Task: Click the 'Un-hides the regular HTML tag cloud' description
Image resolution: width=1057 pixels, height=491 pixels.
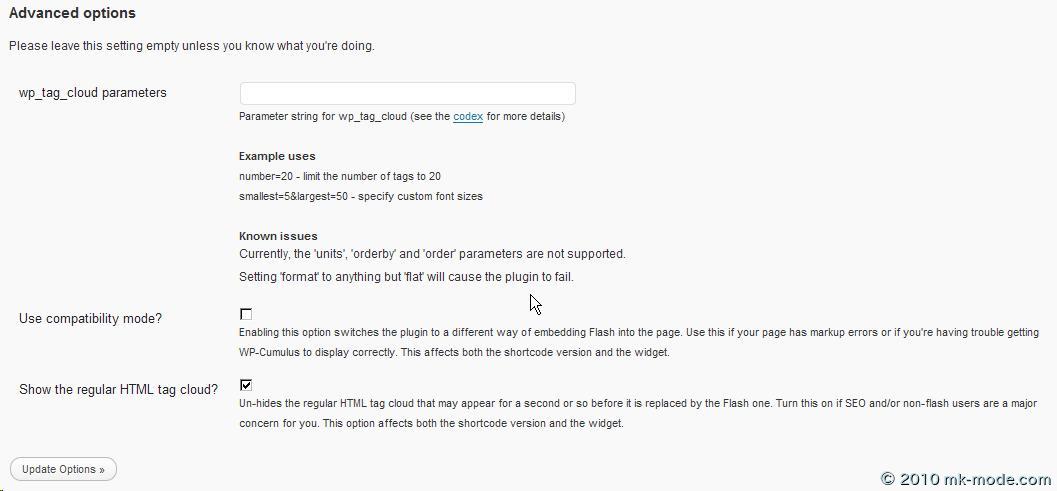Action: coord(638,413)
